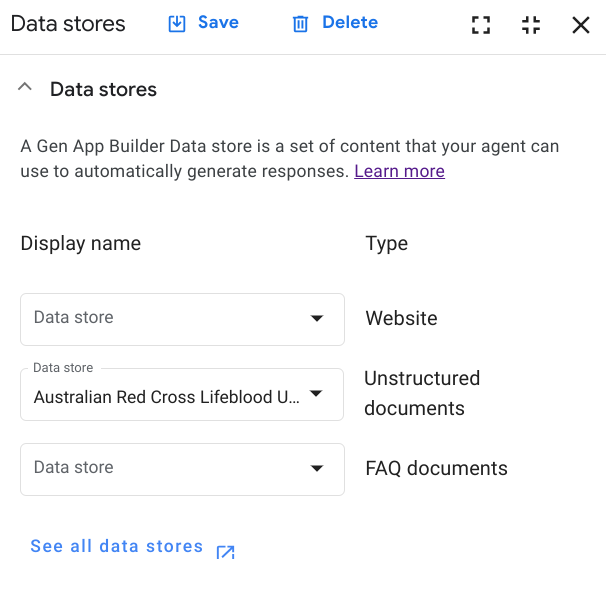Click the Data stores section heading
Image resolution: width=606 pixels, height=596 pixels.
click(x=103, y=89)
